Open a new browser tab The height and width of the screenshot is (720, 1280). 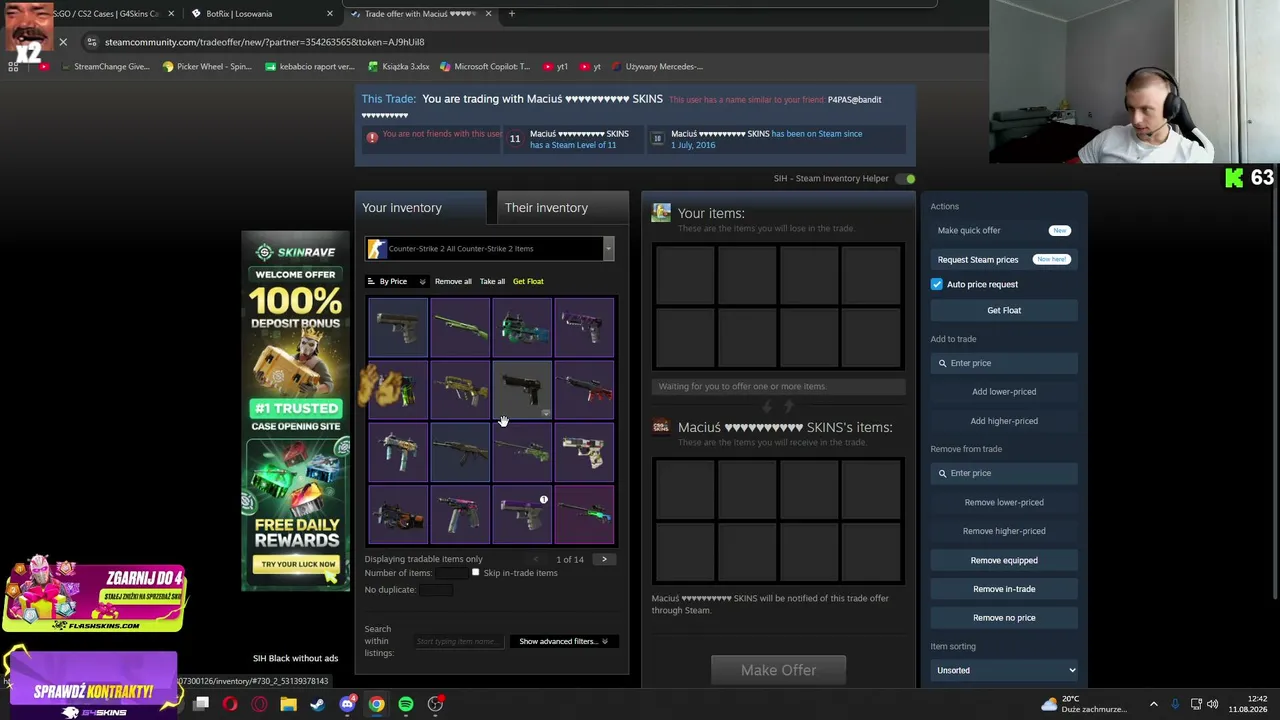click(x=511, y=14)
